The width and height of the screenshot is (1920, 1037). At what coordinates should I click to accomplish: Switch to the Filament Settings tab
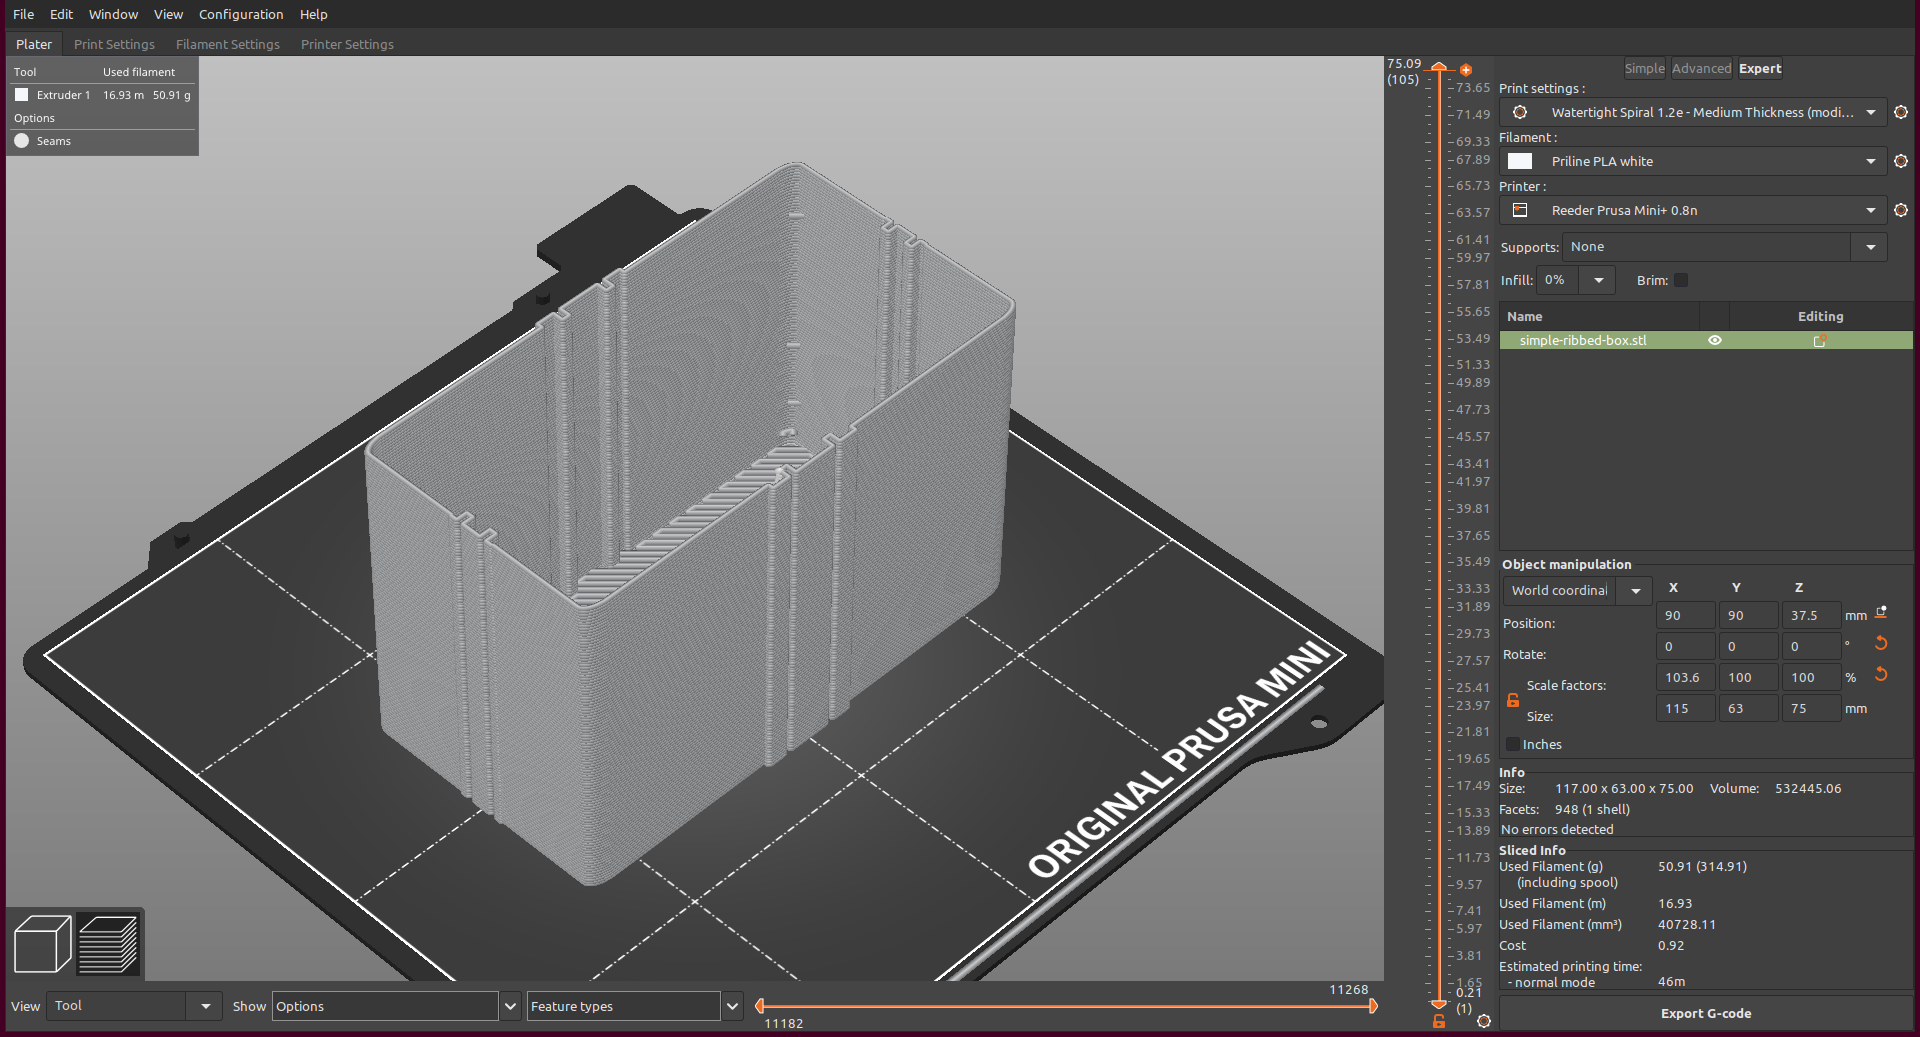coord(228,44)
